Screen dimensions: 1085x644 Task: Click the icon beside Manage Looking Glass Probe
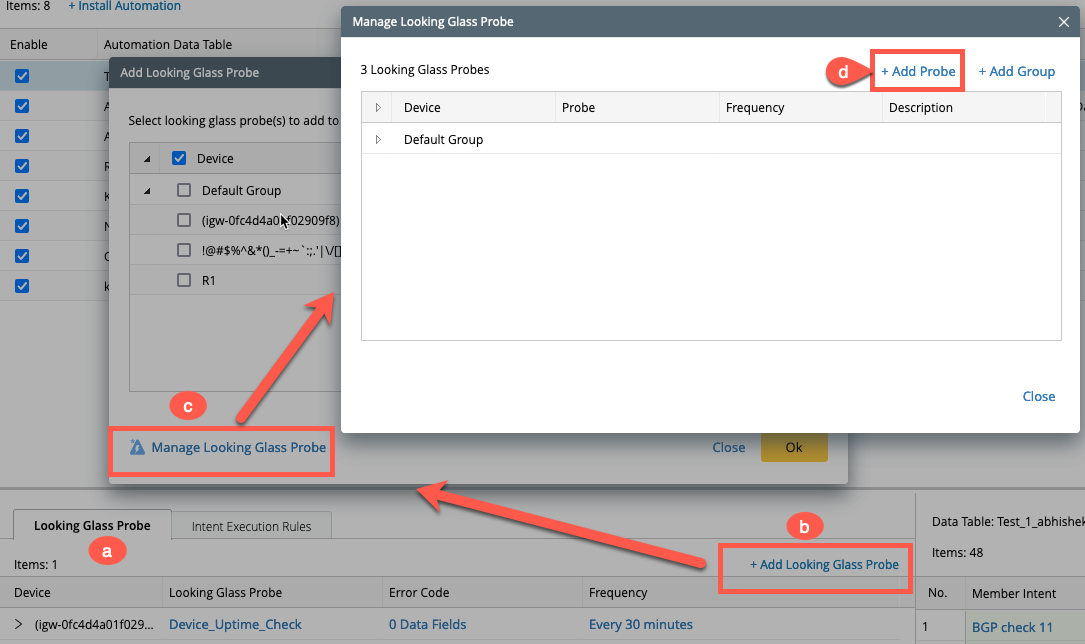138,447
